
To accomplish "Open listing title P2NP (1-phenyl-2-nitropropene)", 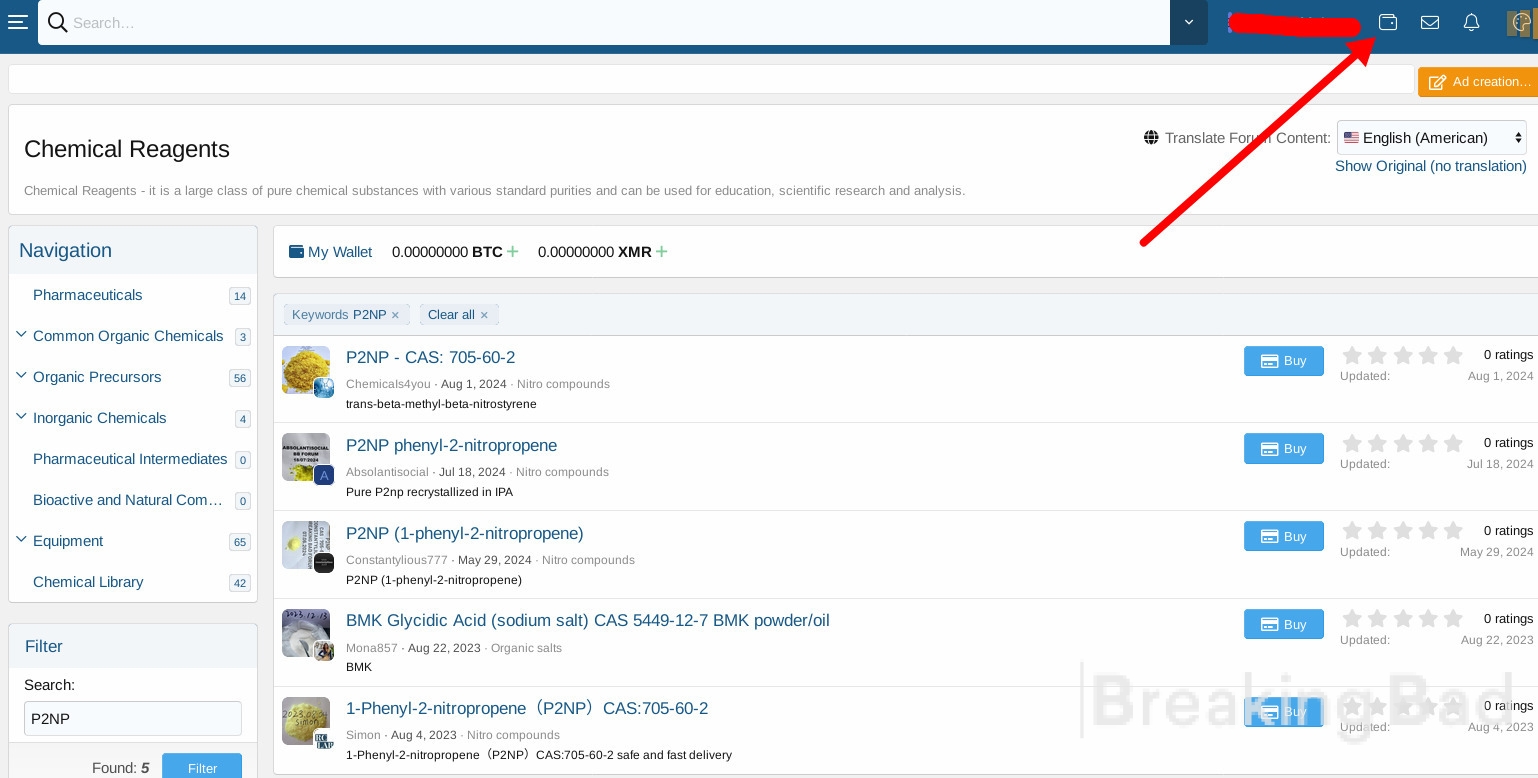I will [464, 534].
